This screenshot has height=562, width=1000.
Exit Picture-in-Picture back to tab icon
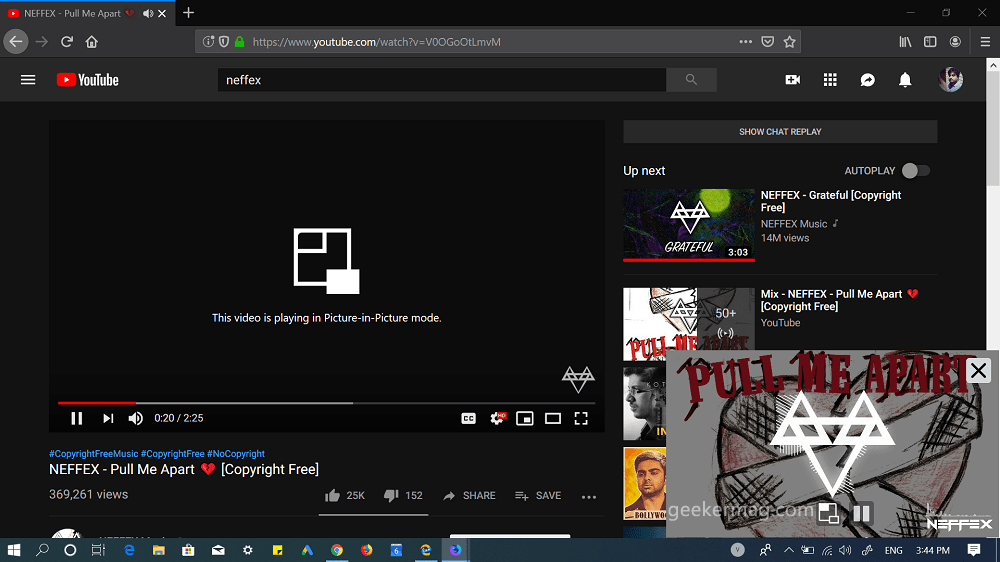[828, 514]
